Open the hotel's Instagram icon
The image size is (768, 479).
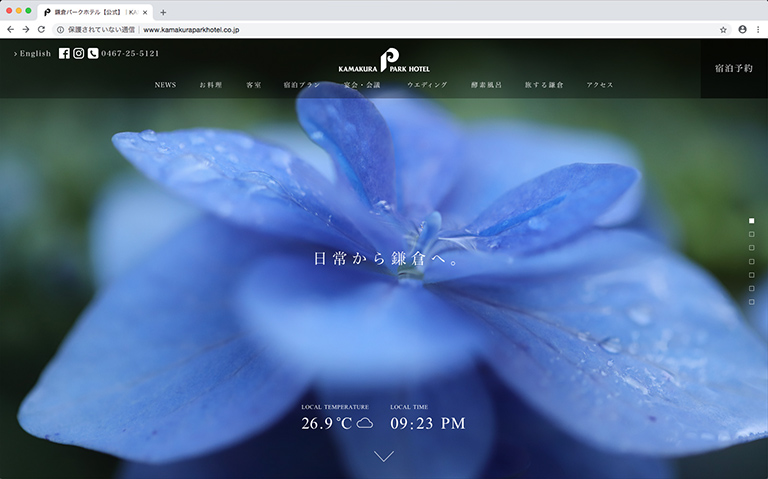pos(78,53)
